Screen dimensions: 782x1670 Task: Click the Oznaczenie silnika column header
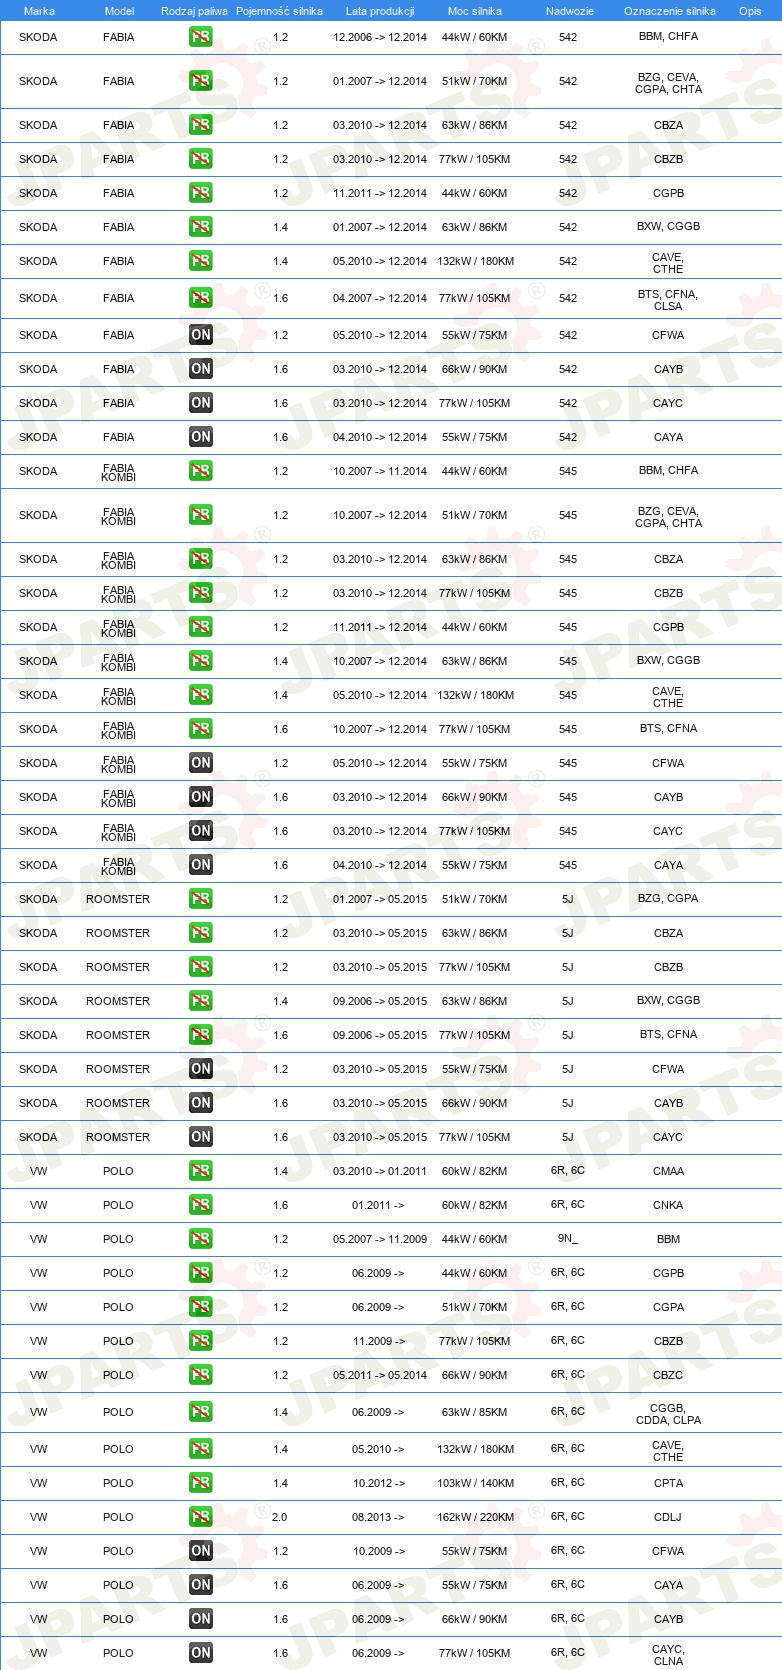point(670,11)
